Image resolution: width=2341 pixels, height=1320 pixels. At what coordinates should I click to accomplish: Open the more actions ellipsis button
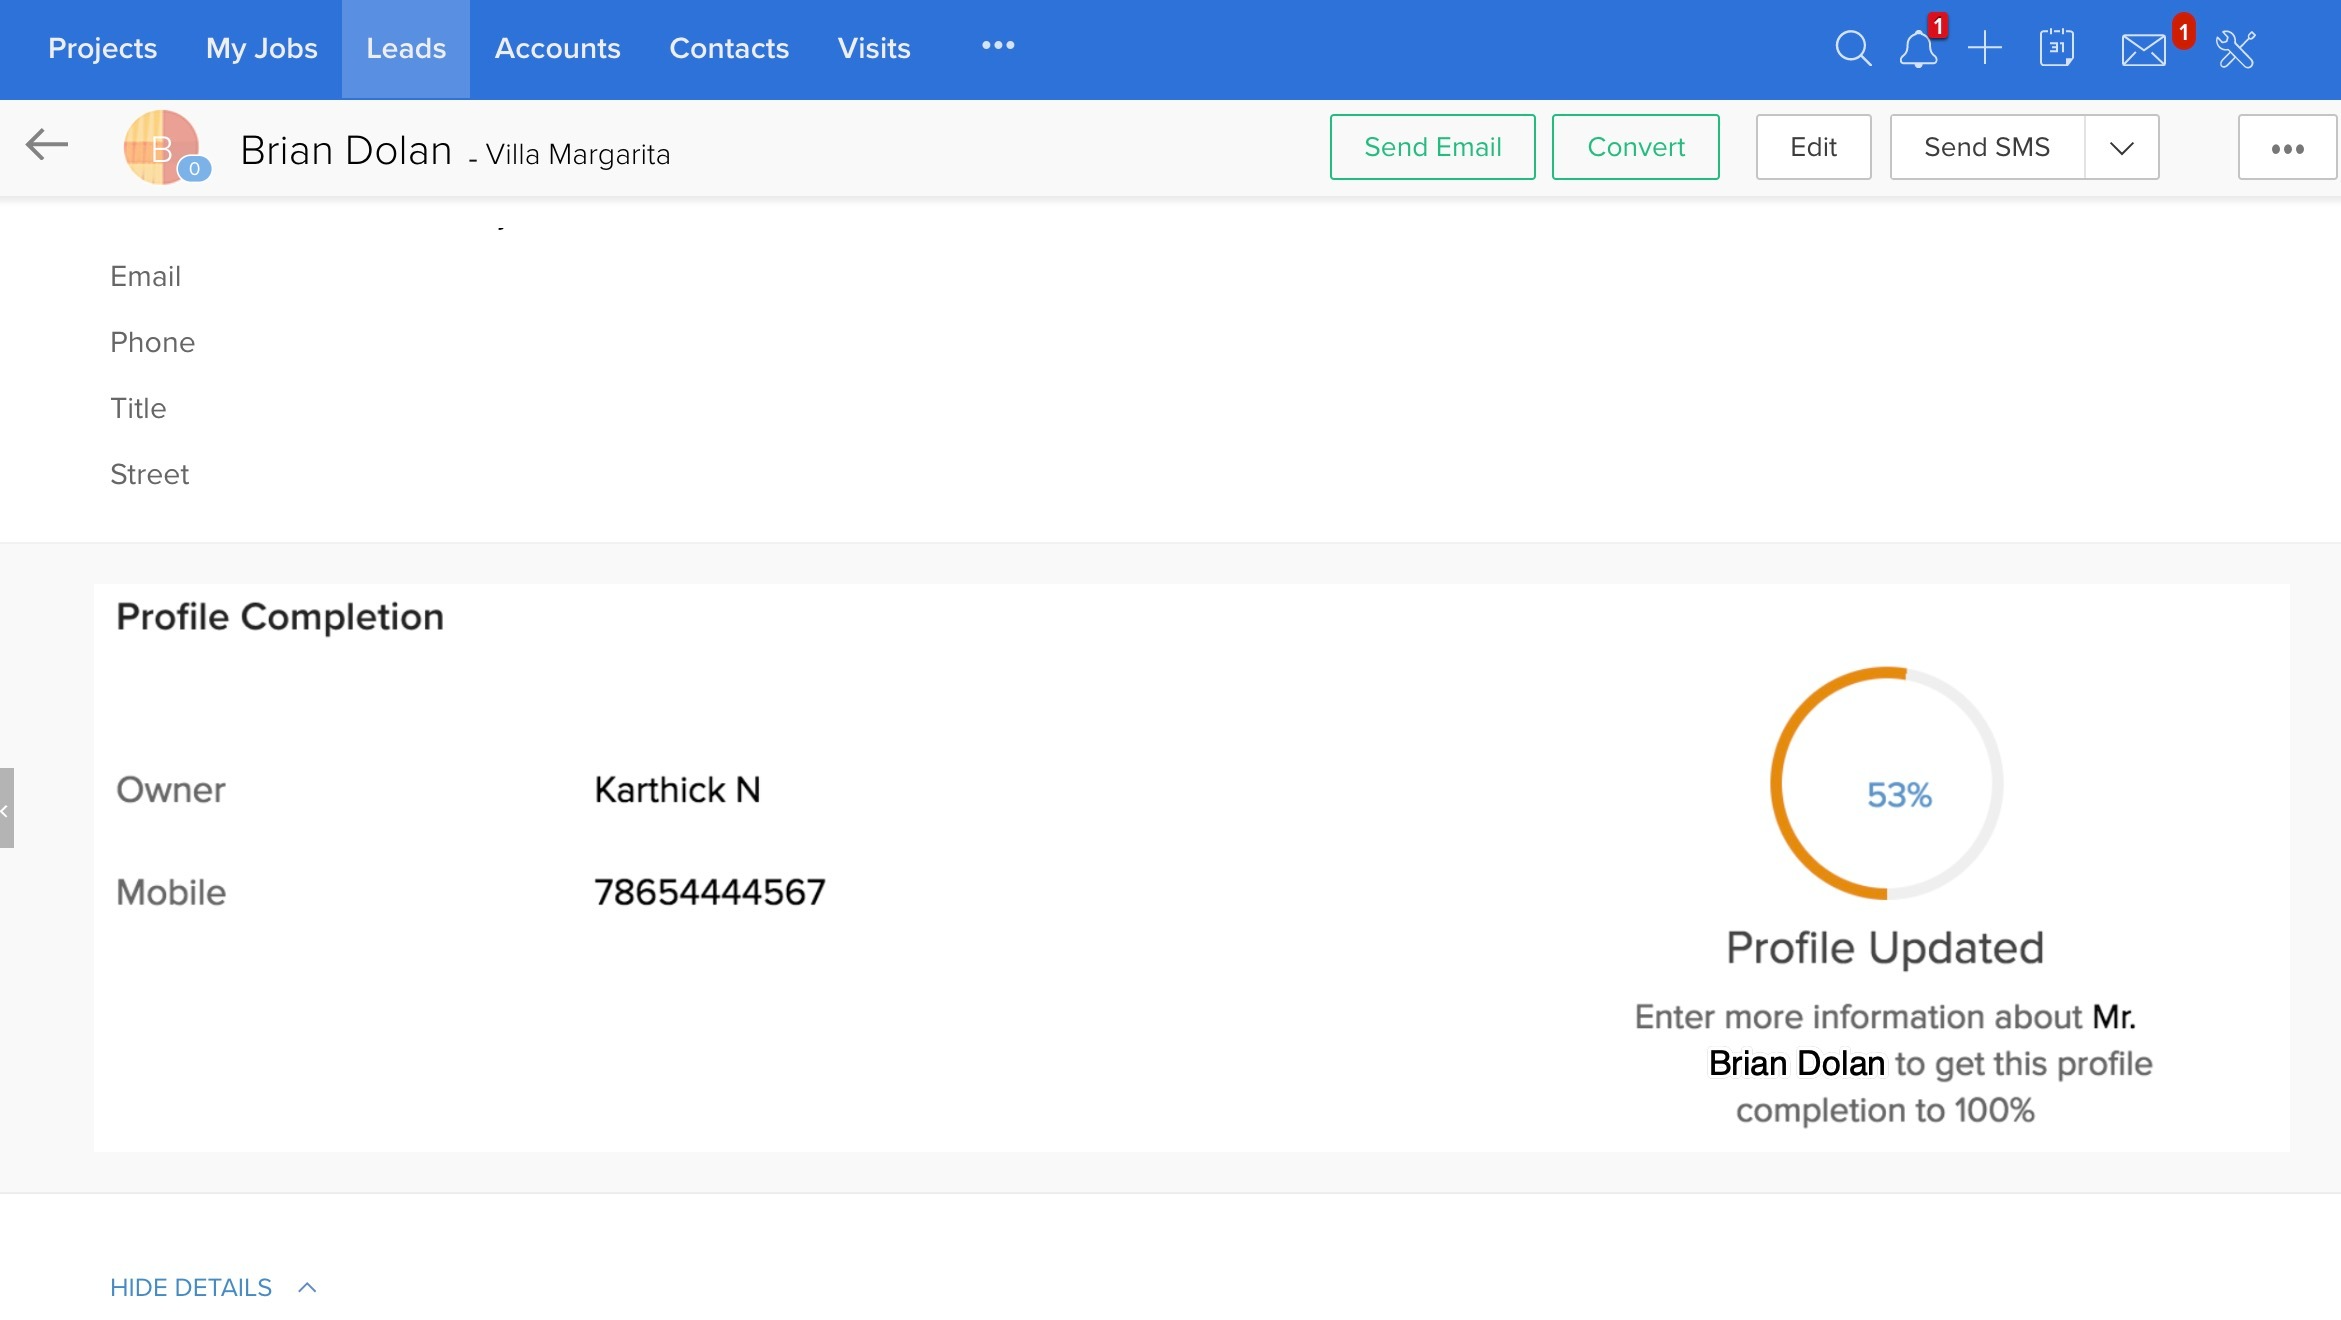point(2286,148)
